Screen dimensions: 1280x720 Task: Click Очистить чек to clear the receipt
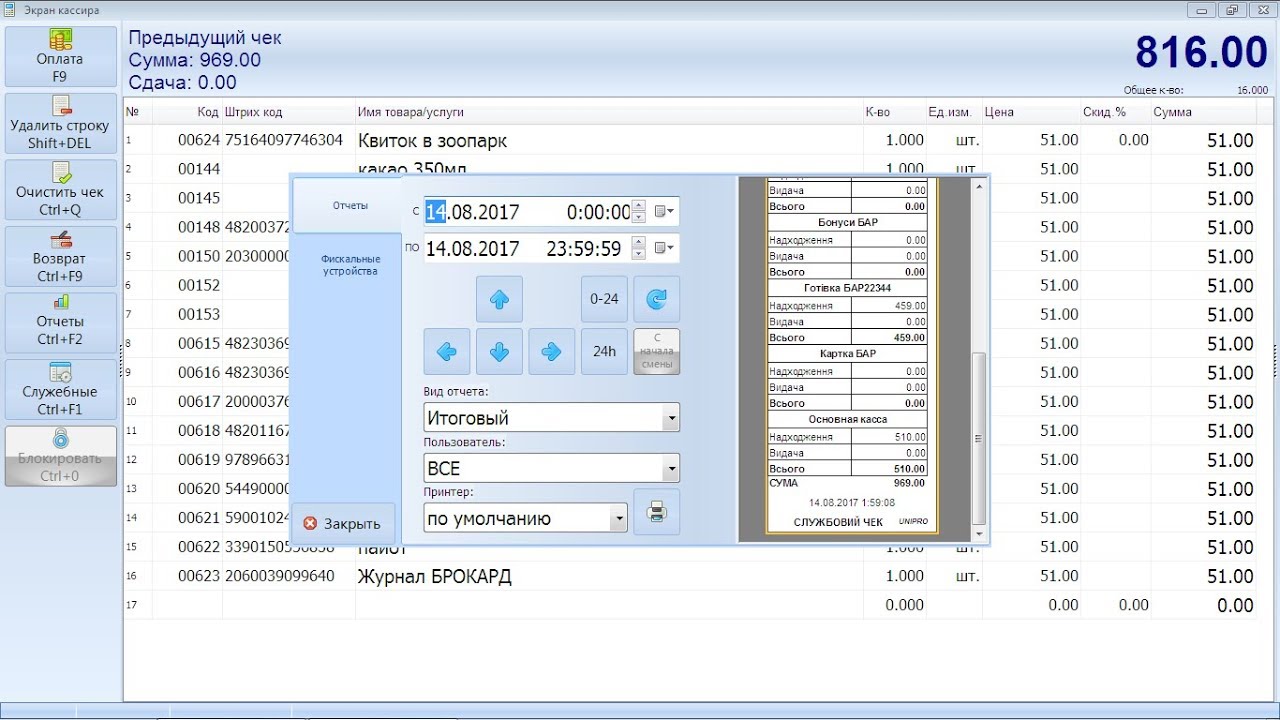(x=60, y=190)
